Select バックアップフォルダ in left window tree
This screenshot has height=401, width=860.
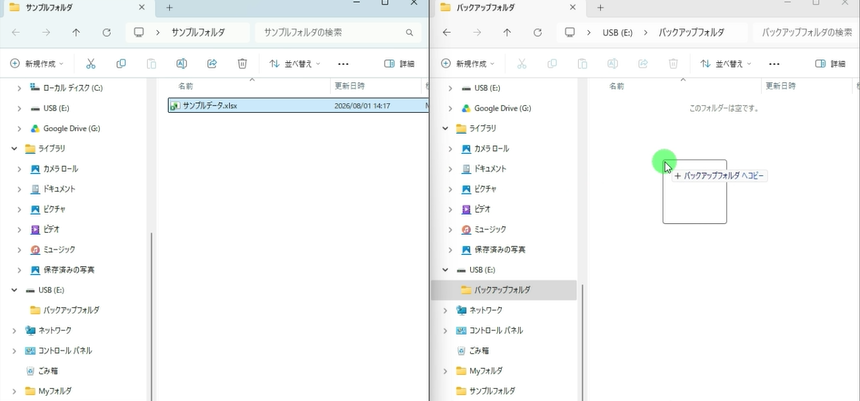point(71,310)
